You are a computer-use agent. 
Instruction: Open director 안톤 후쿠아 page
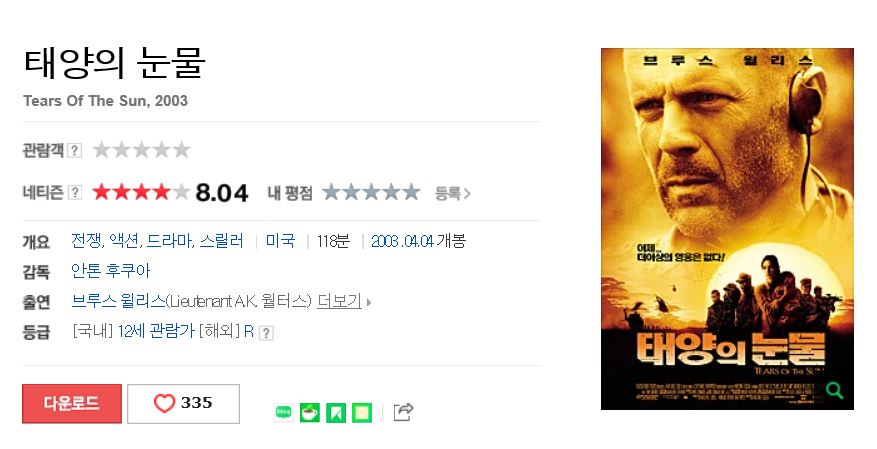[111, 271]
